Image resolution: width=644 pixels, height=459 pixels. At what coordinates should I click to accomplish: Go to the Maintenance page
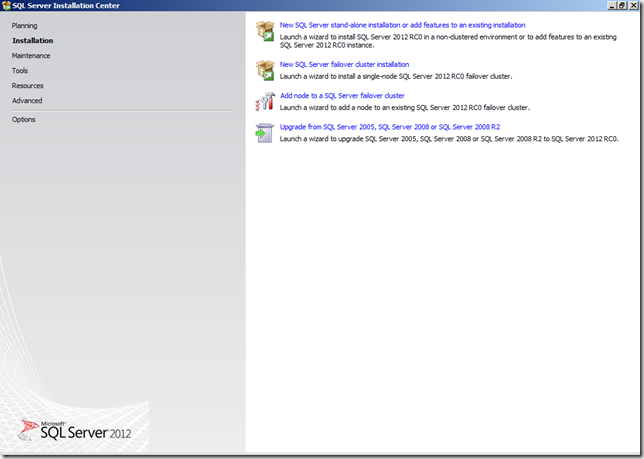point(31,55)
